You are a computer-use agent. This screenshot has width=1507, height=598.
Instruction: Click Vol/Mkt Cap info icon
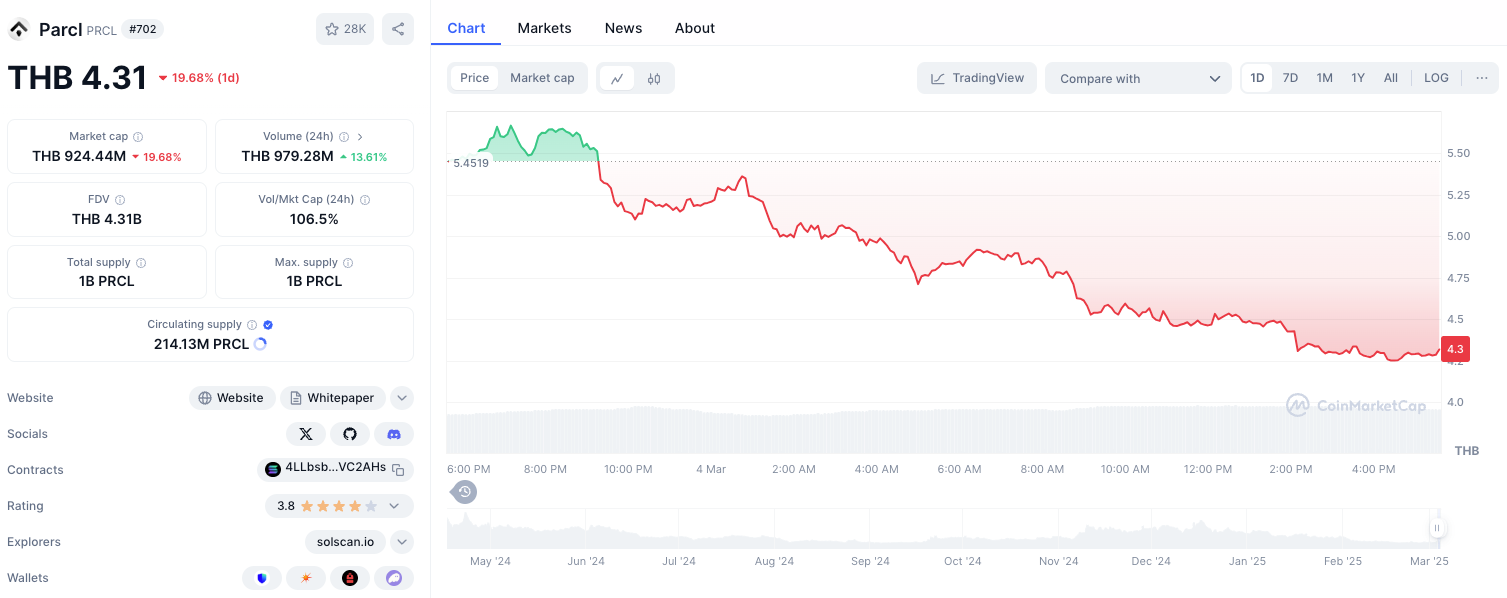coord(365,200)
